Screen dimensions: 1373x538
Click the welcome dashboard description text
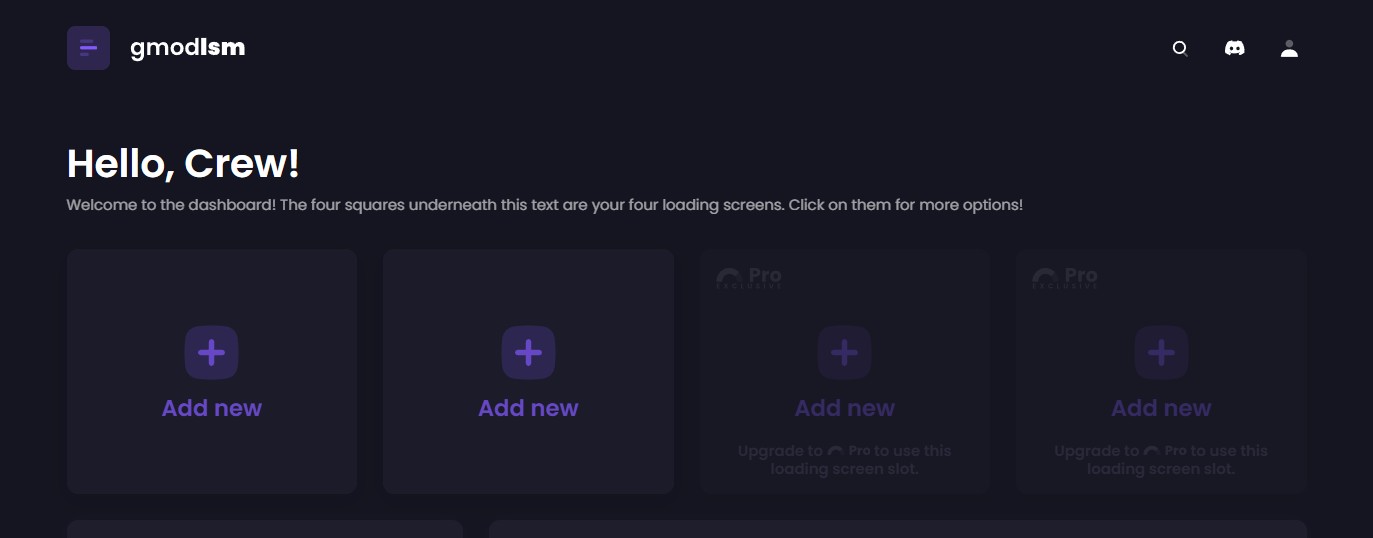(x=544, y=205)
